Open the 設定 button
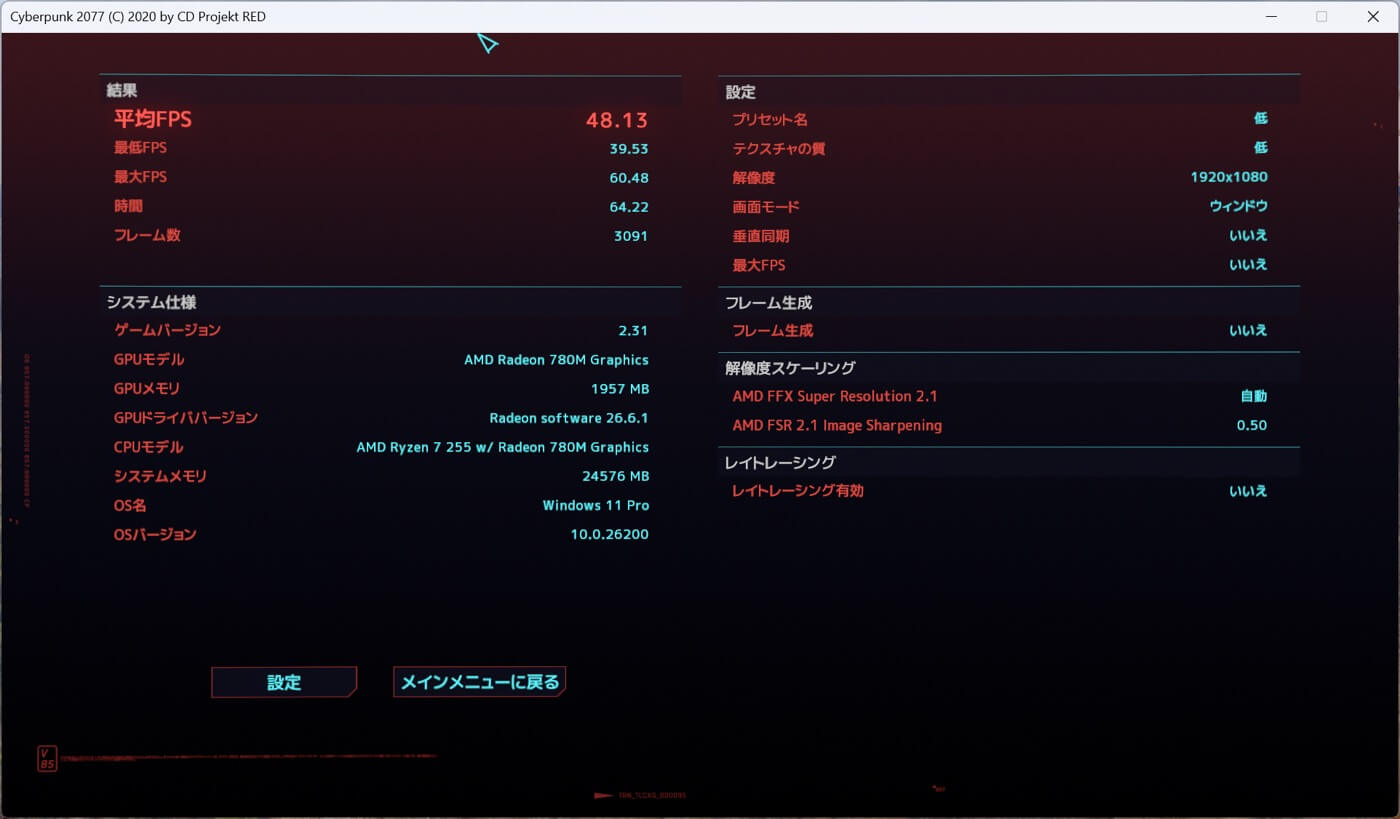Screen dimensions: 1400x819 point(284,682)
